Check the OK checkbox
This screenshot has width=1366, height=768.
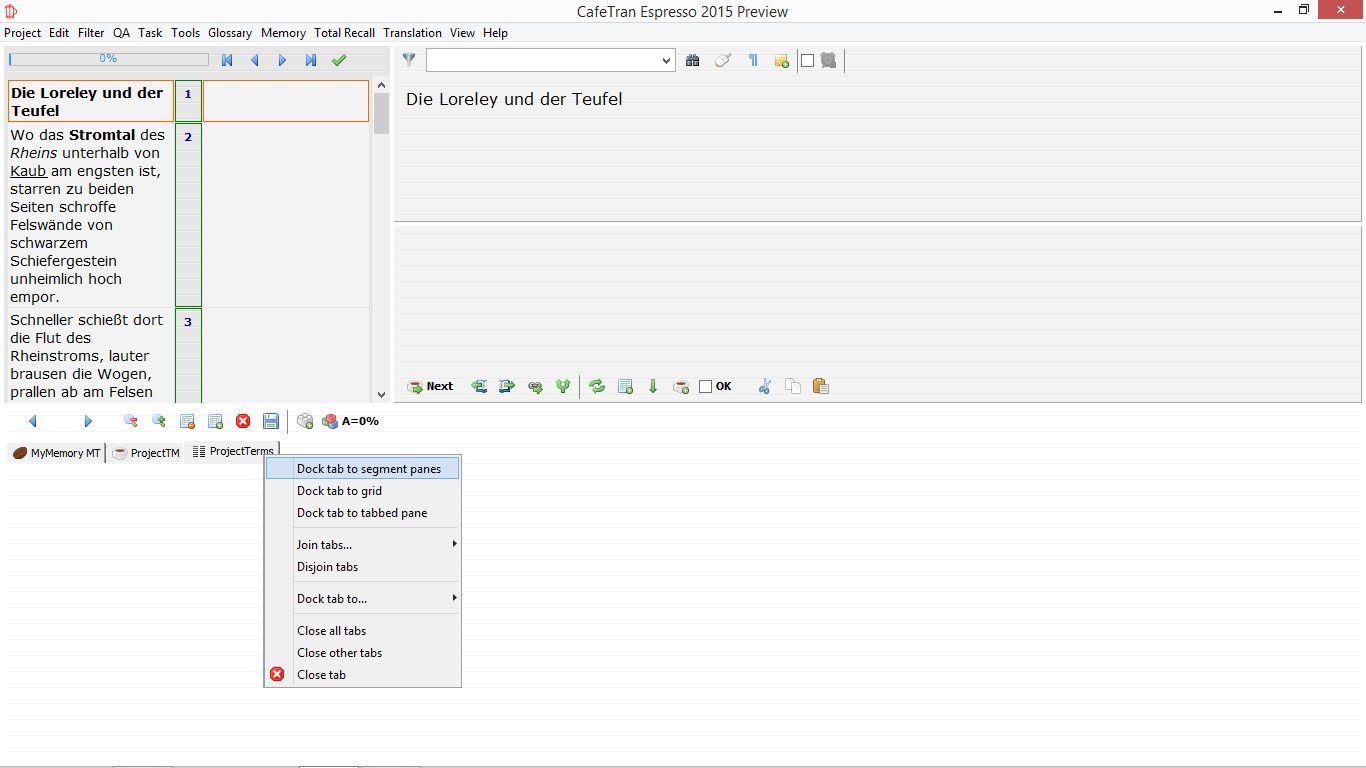(705, 387)
